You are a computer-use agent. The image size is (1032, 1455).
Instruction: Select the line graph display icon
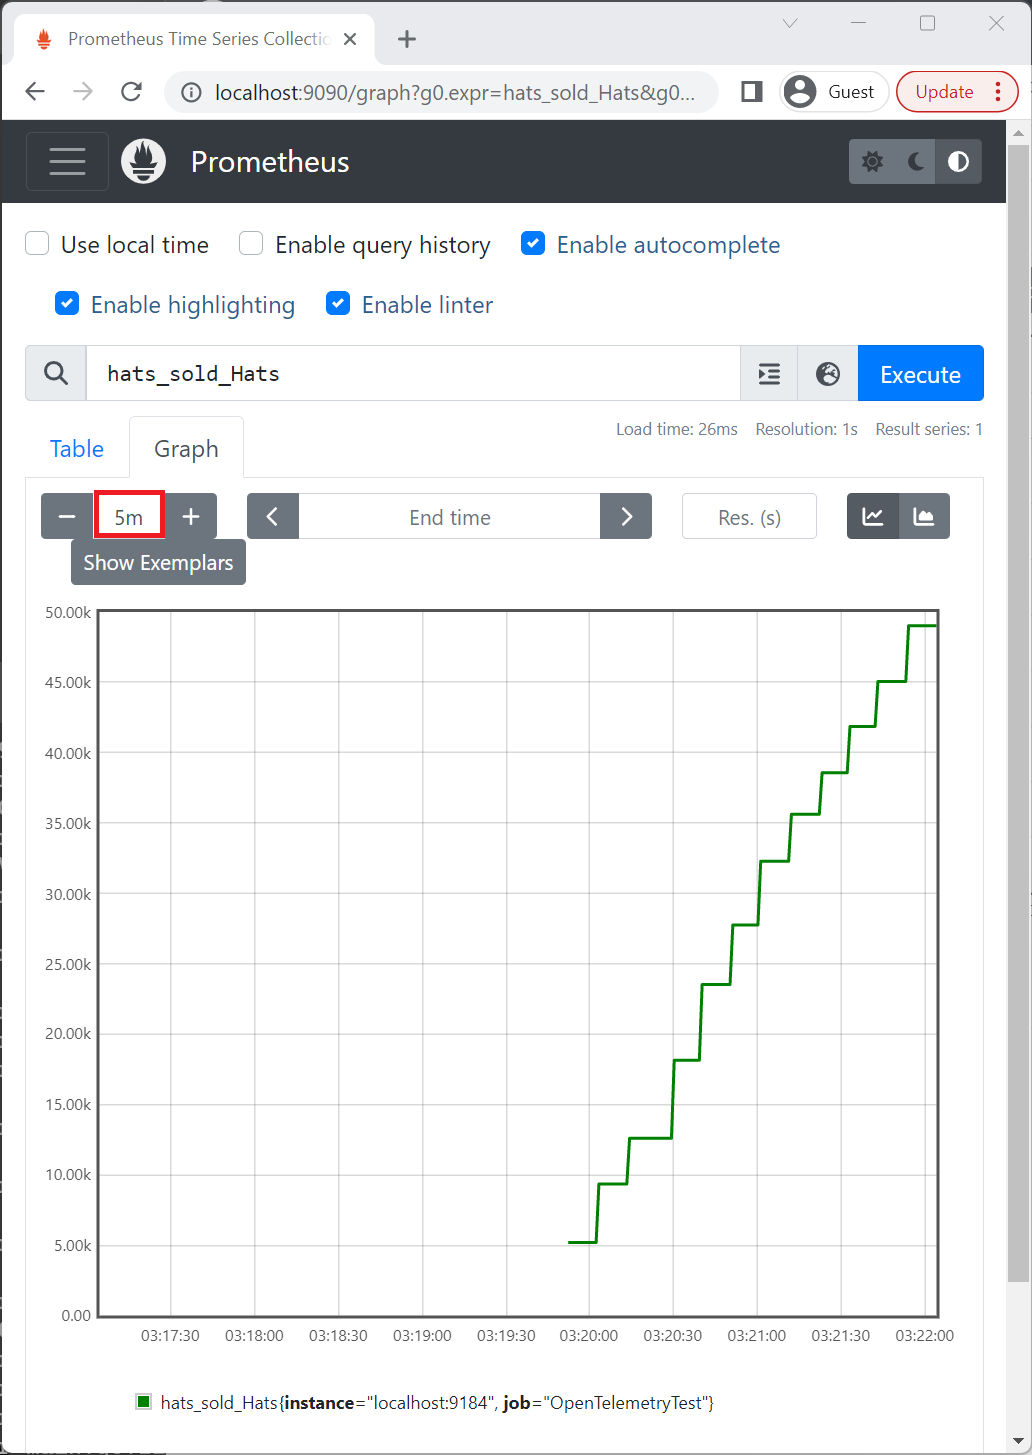pyautogui.click(x=872, y=516)
